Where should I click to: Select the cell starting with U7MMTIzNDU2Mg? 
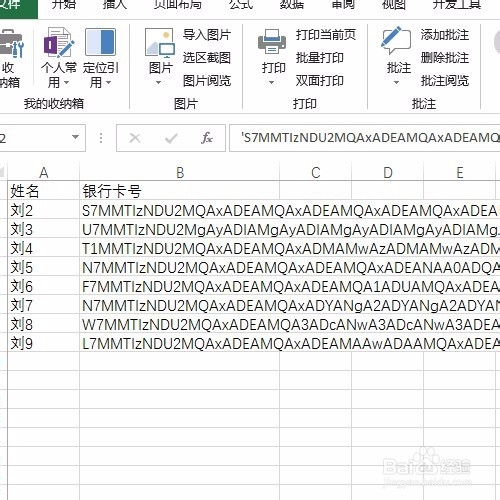(x=180, y=229)
